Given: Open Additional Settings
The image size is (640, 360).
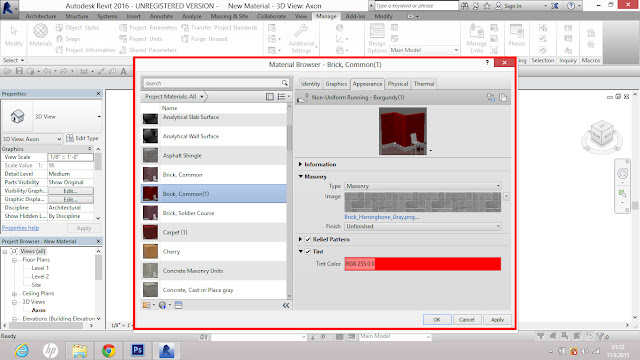Looking at the screenshot, I should [x=301, y=39].
